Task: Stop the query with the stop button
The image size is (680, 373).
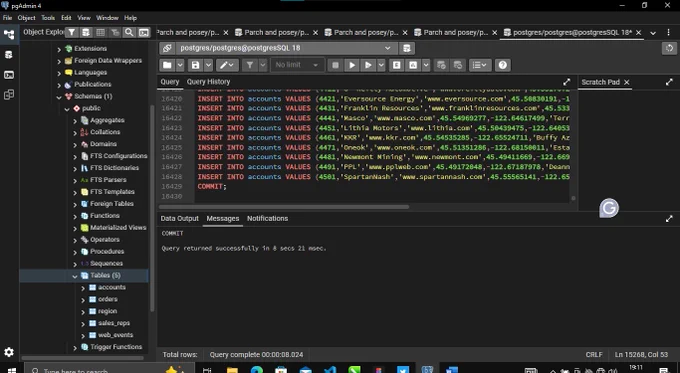Action: [335, 65]
